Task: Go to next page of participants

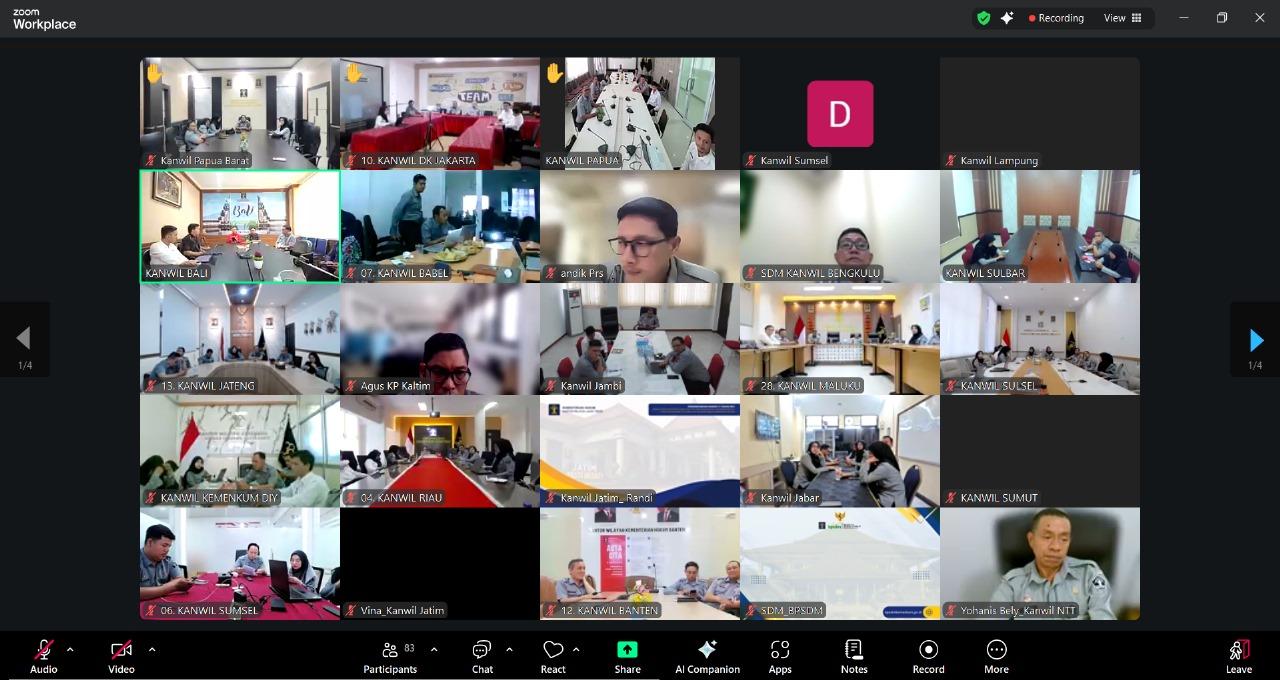Action: click(1255, 341)
